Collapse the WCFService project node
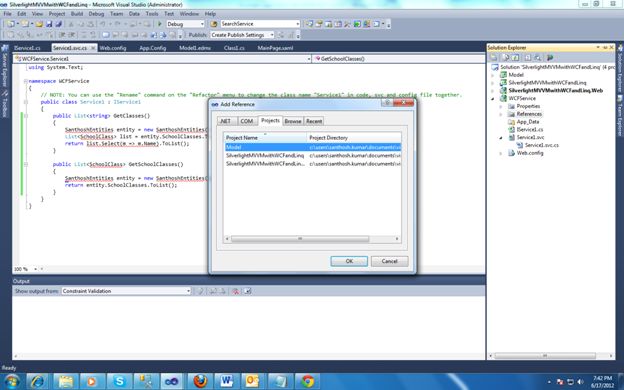624x390 pixels. point(493,98)
